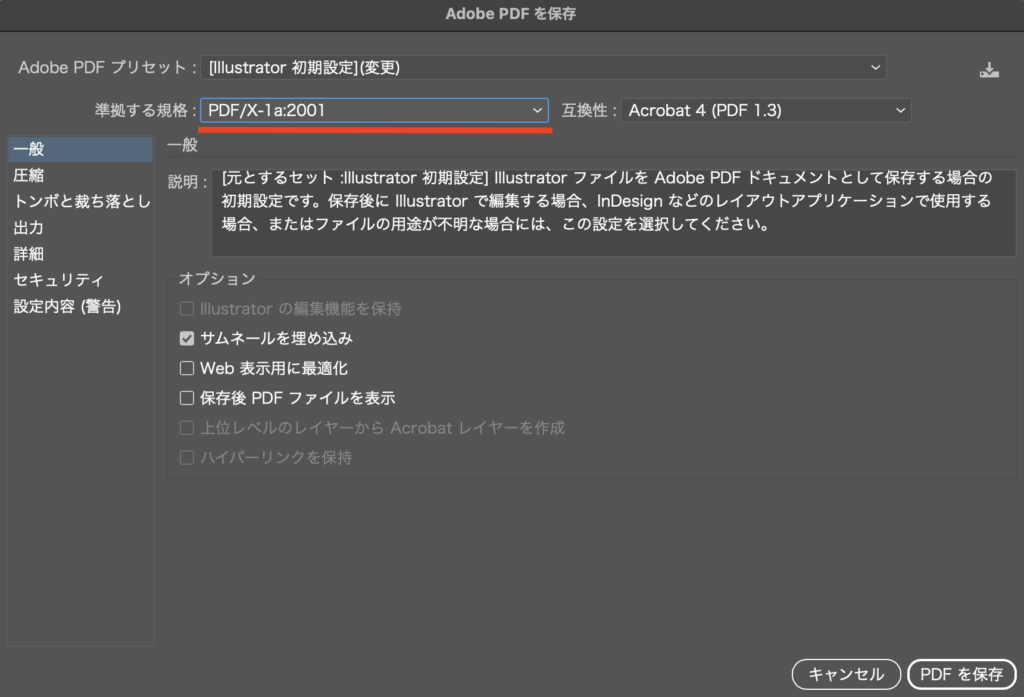Disable the サムネールを埋め込み checkbox
Viewport: 1024px width, 697px height.
[186, 338]
